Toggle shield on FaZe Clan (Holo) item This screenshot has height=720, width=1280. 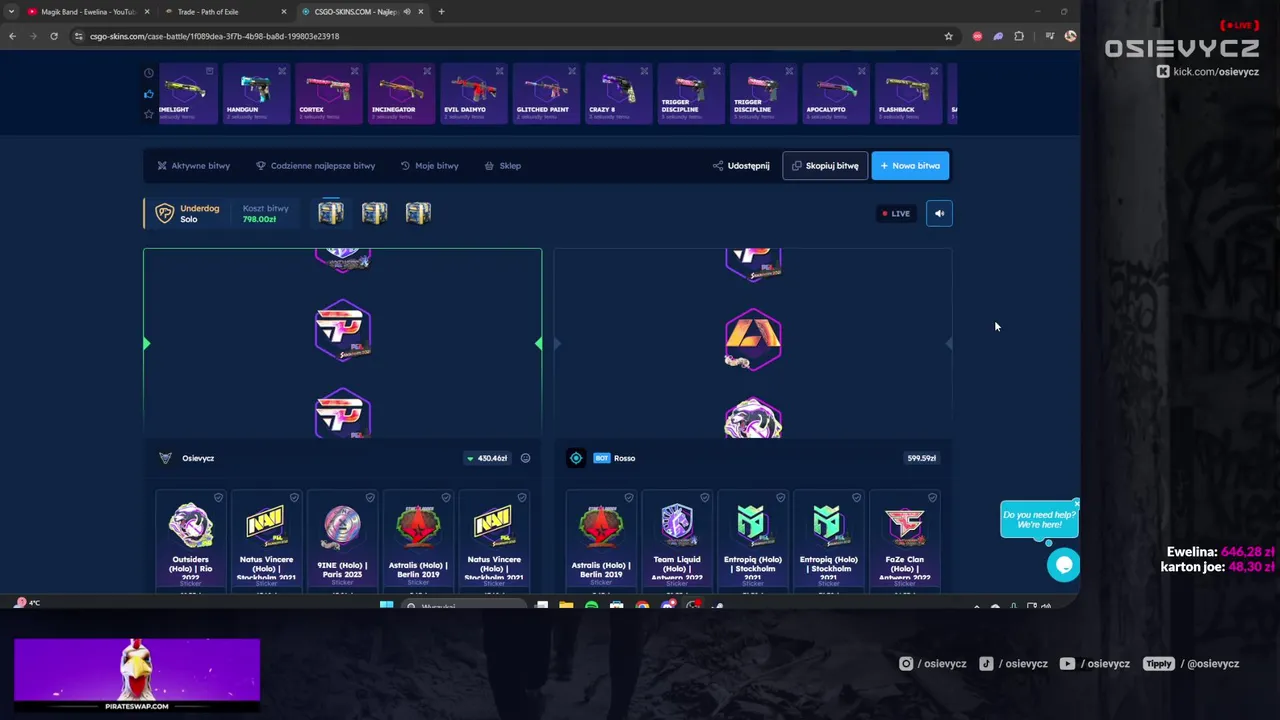tap(932, 497)
